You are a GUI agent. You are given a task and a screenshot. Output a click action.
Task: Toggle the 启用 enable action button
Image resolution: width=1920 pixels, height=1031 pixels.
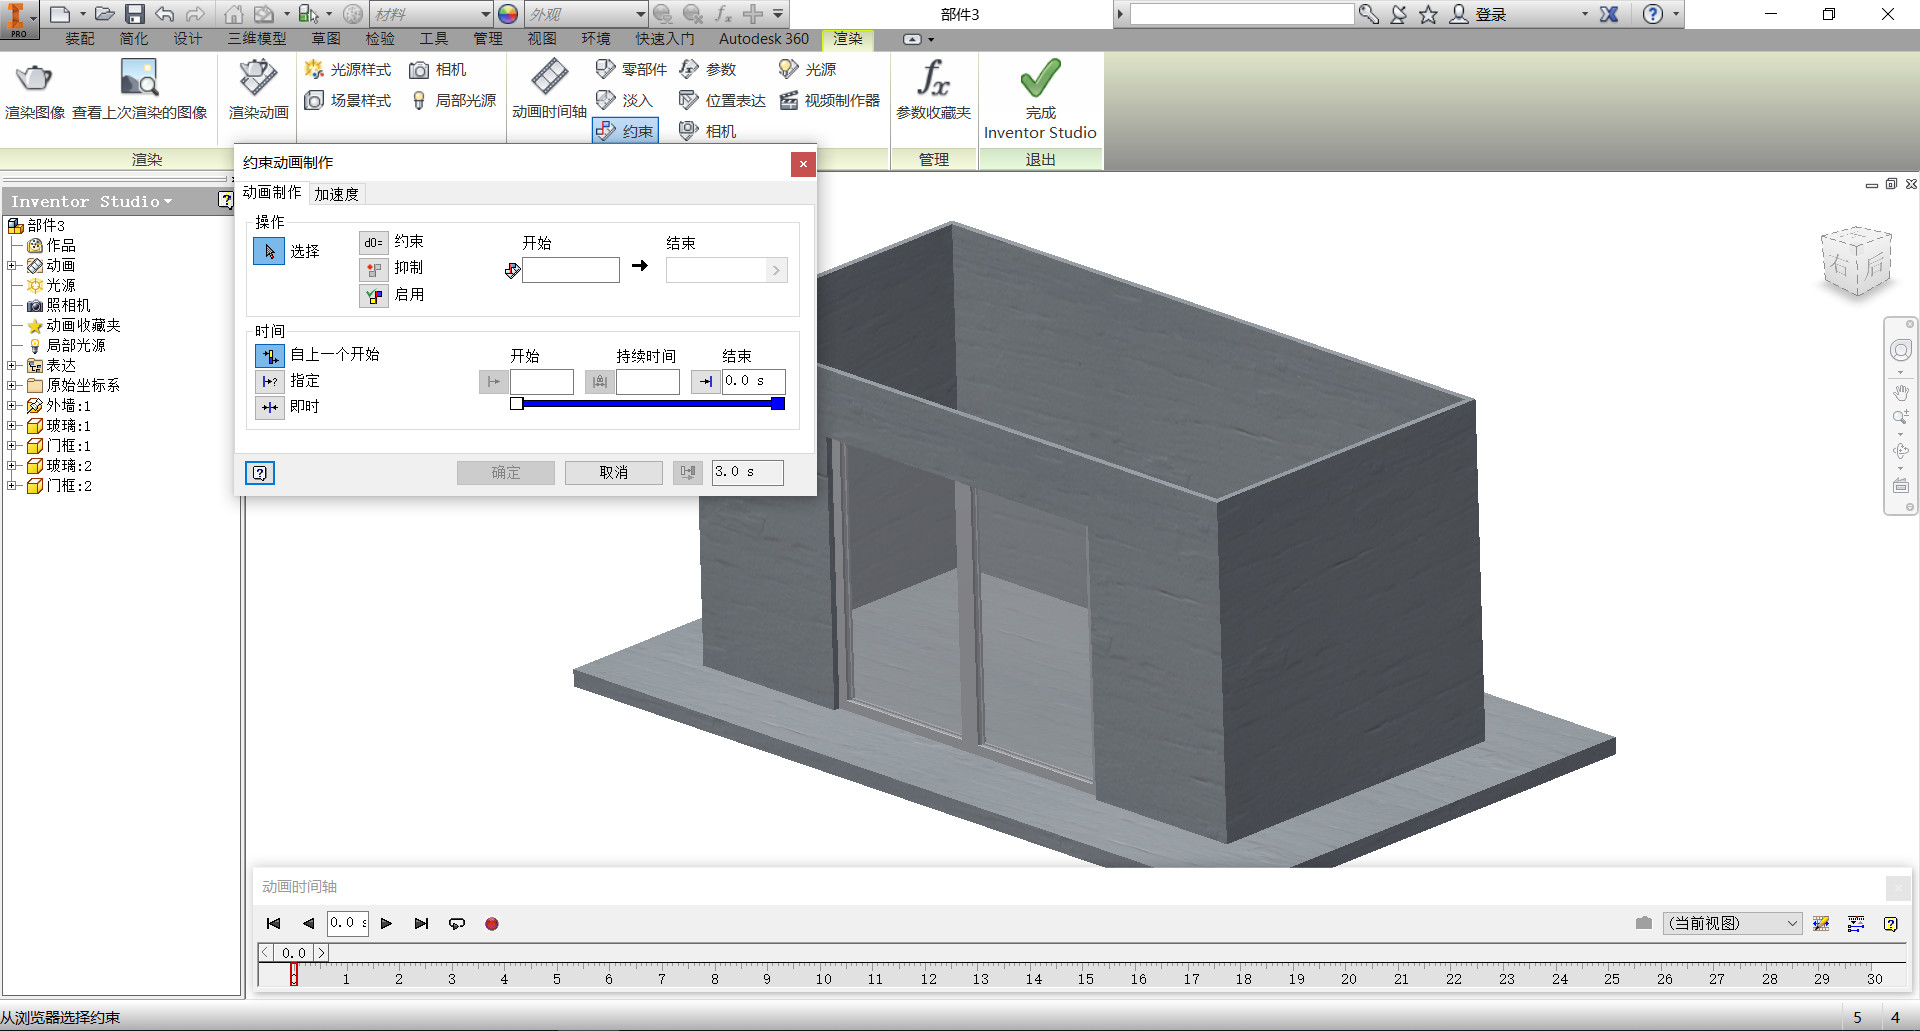coord(374,296)
